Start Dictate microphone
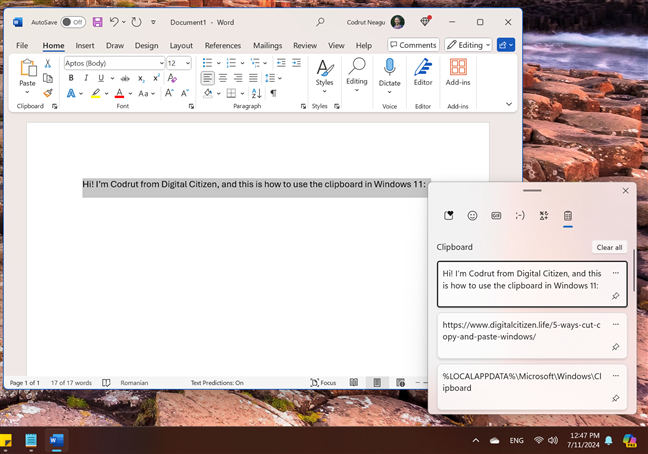Screen dimensions: 648x454 [389, 67]
